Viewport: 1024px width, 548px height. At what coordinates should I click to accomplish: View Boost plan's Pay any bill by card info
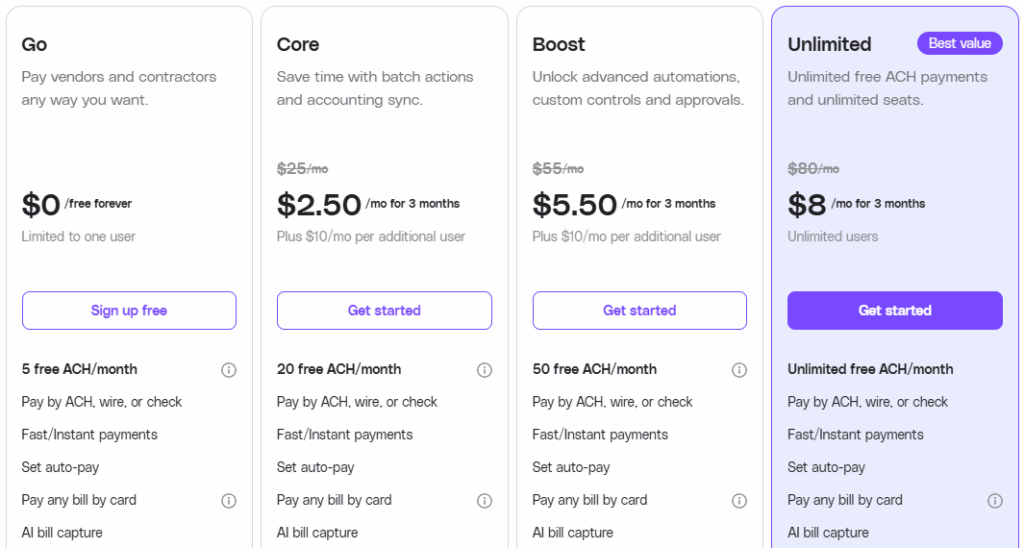[x=739, y=500]
